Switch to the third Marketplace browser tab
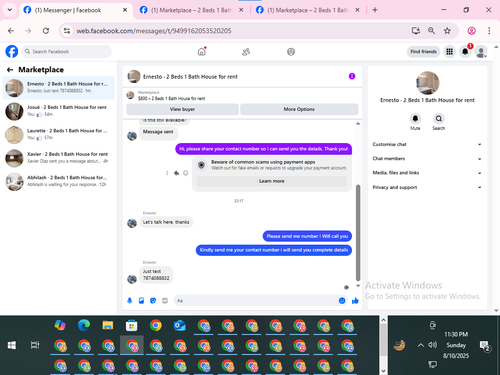Viewport: 500px width, 375px height. (x=307, y=10)
